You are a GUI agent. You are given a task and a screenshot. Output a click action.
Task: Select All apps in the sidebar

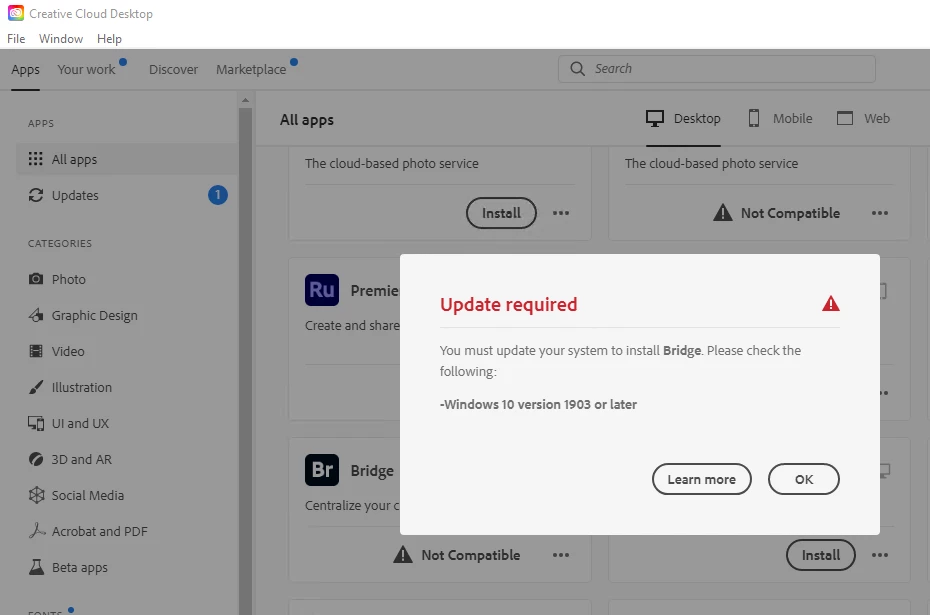[127, 159]
